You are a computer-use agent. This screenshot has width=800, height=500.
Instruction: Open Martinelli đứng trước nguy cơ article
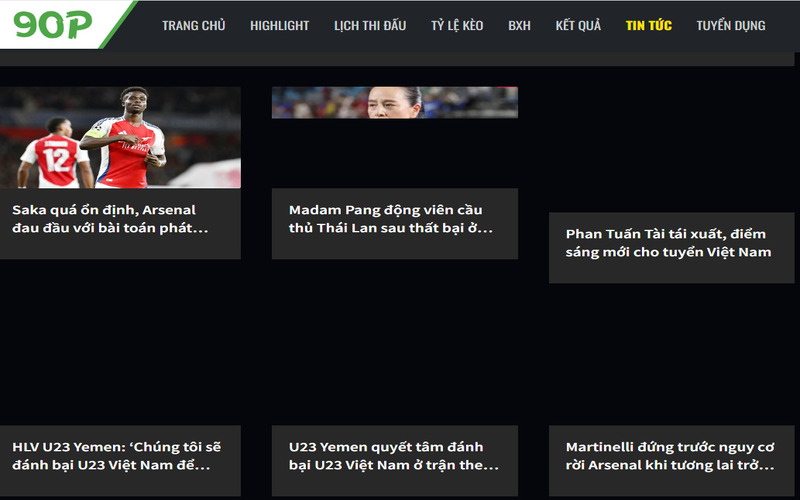pos(670,456)
